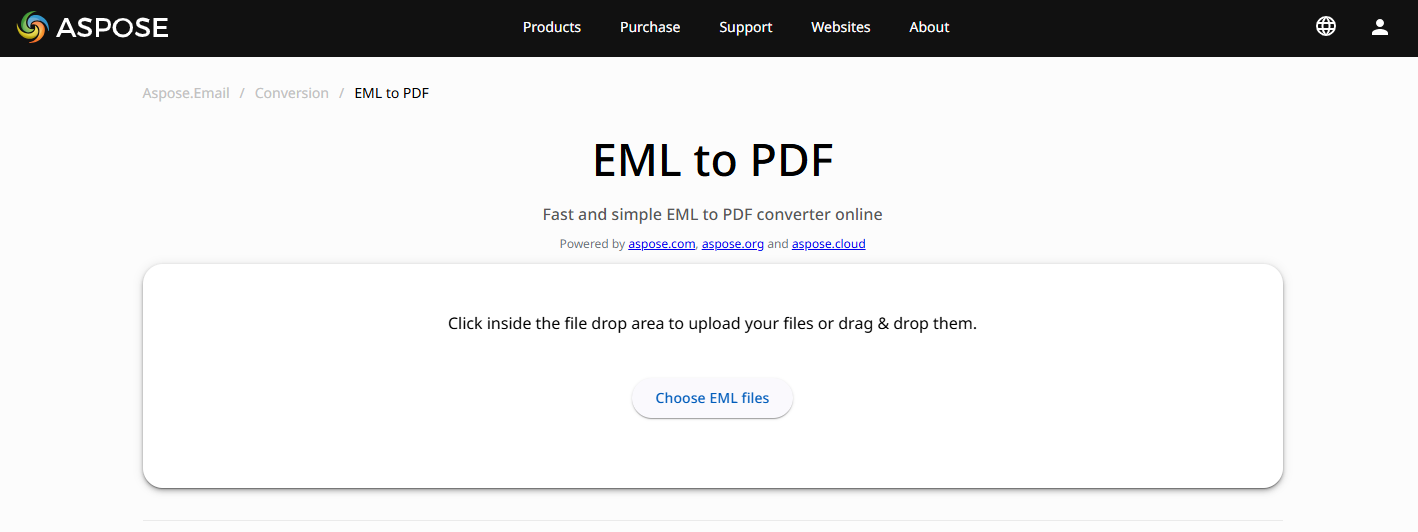Open the About menu

(929, 27)
